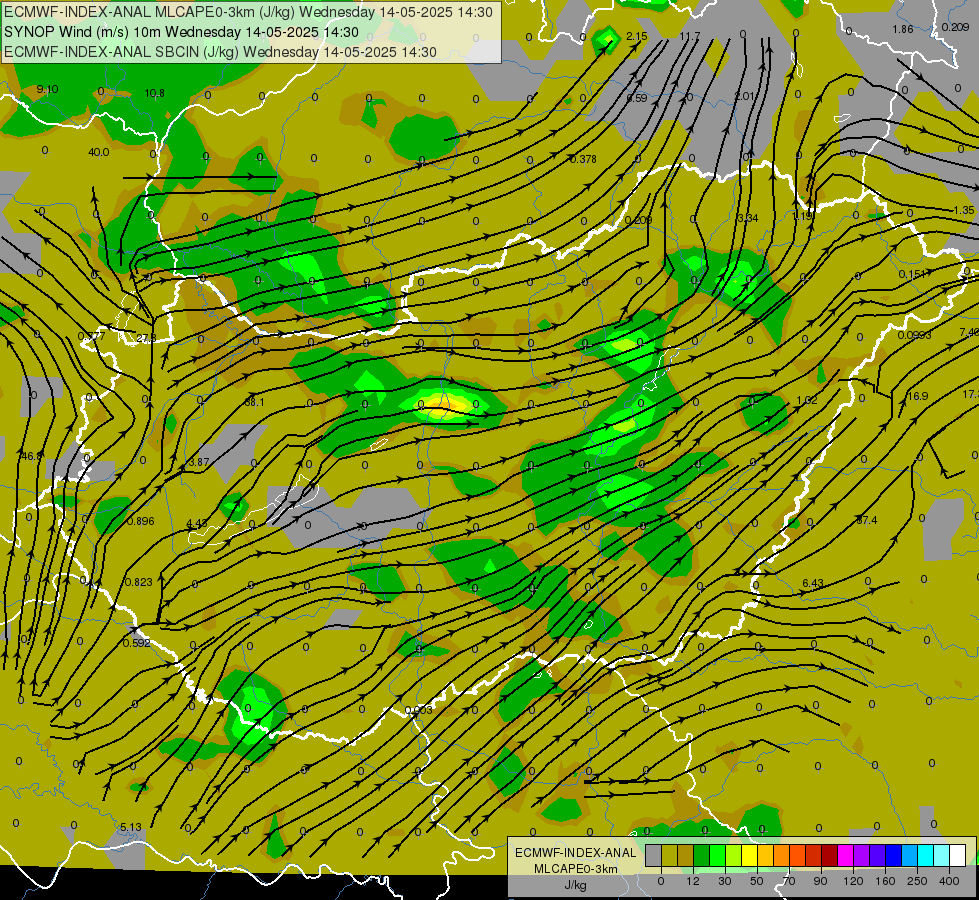
Task: Click the ECMWF-INDEX-ANAL SBCIN title line
Action: [220, 52]
